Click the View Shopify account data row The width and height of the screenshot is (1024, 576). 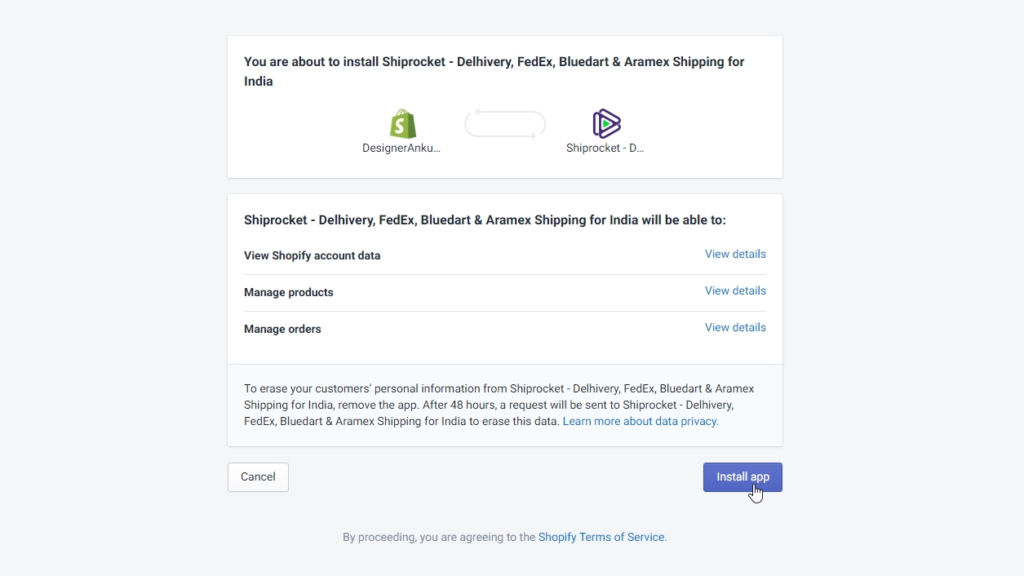[x=505, y=255]
